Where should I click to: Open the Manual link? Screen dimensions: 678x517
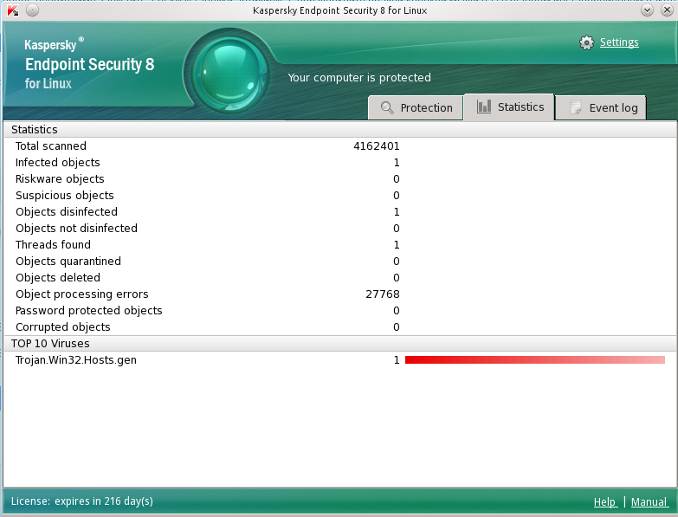[x=649, y=502]
